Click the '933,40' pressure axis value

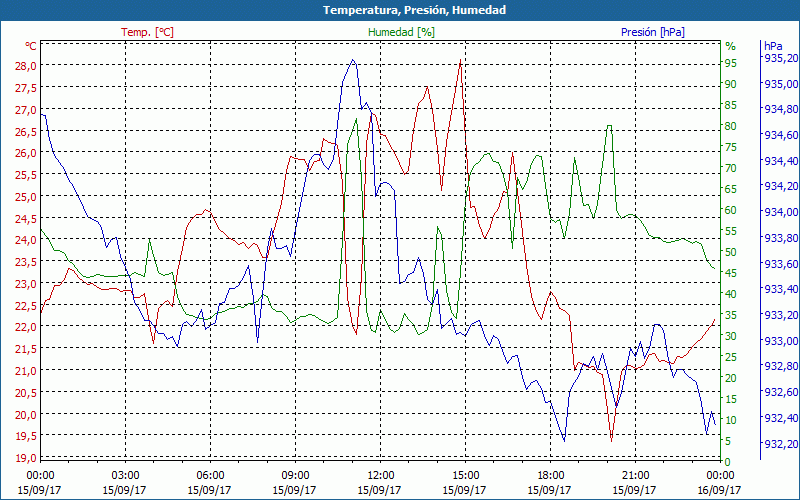pos(781,289)
